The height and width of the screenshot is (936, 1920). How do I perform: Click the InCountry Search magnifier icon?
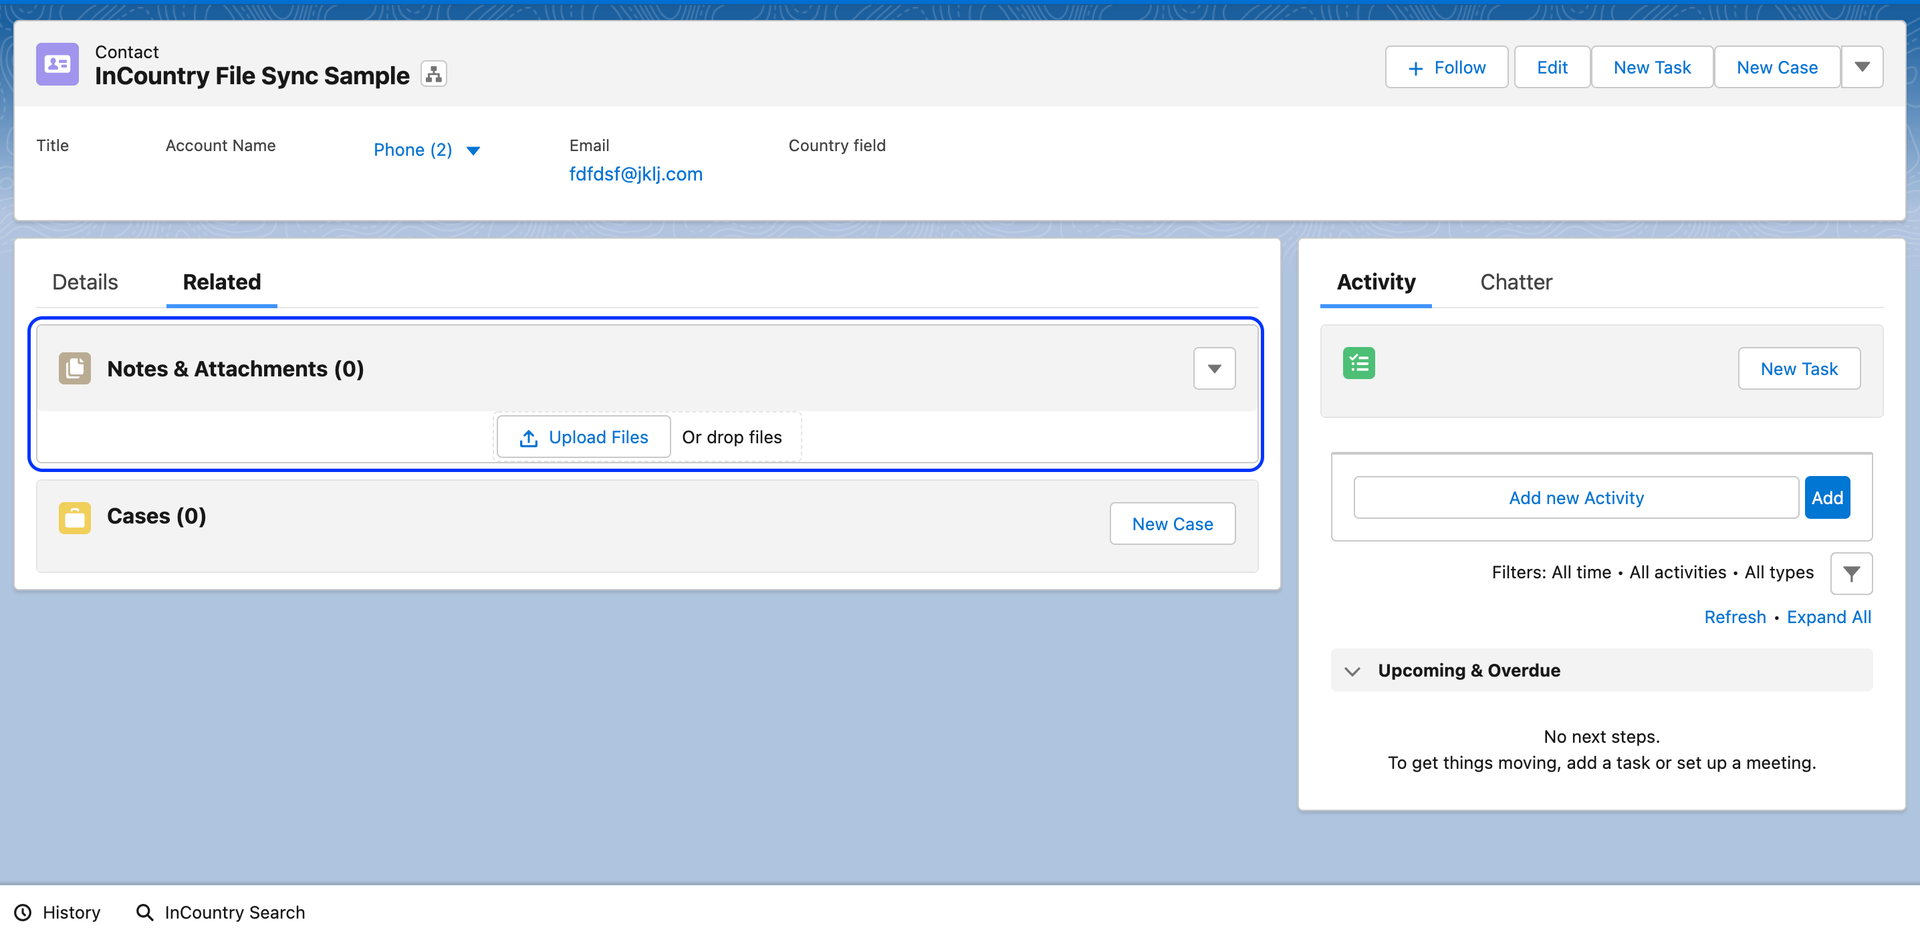[x=145, y=912]
